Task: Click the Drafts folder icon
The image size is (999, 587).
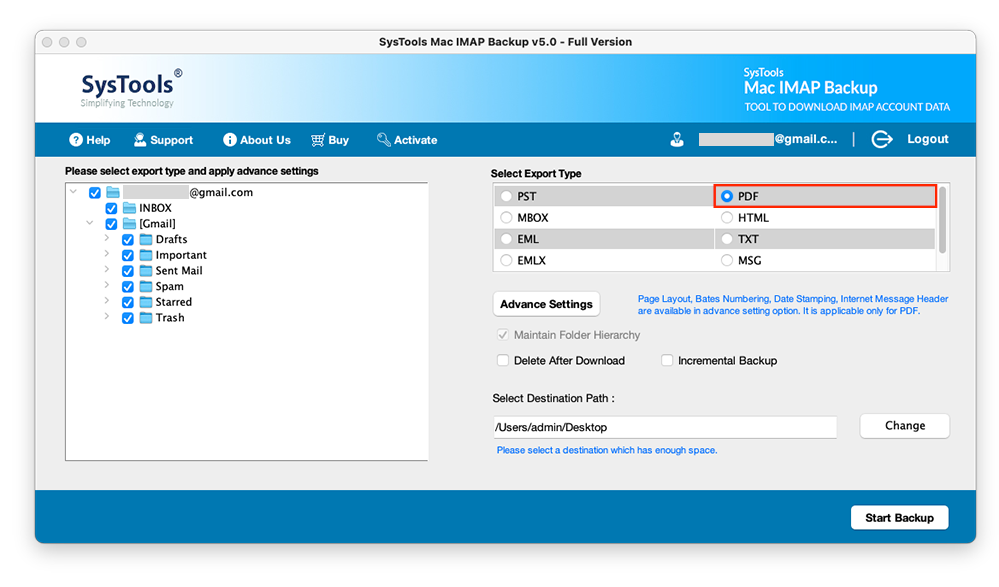Action: pyautogui.click(x=146, y=239)
